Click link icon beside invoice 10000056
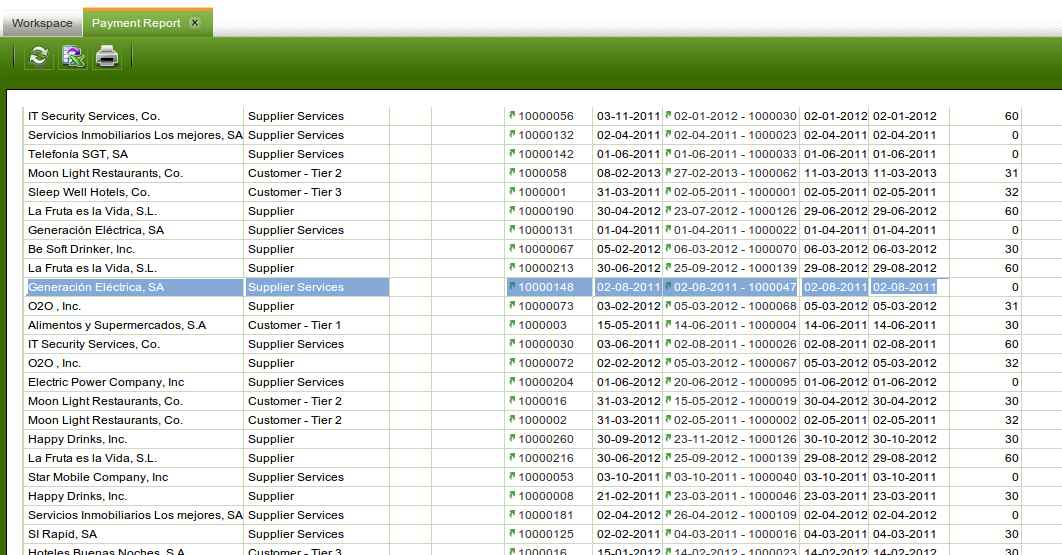1062x555 pixels. (x=512, y=115)
